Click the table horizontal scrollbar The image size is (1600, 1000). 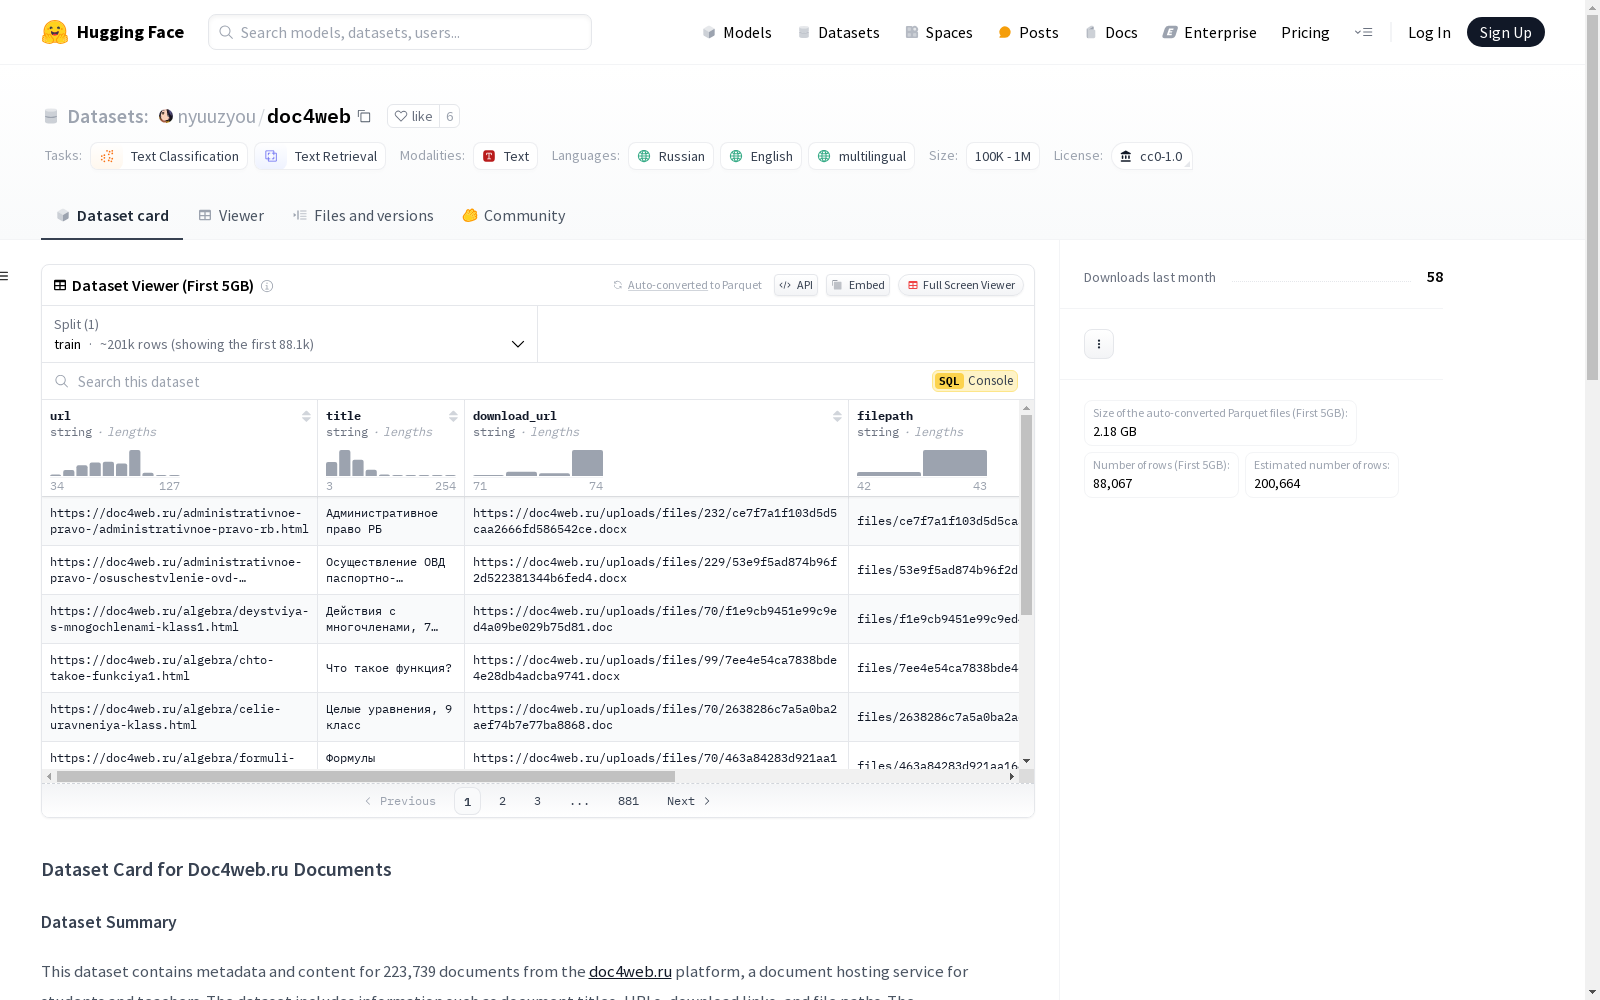pos(366,776)
